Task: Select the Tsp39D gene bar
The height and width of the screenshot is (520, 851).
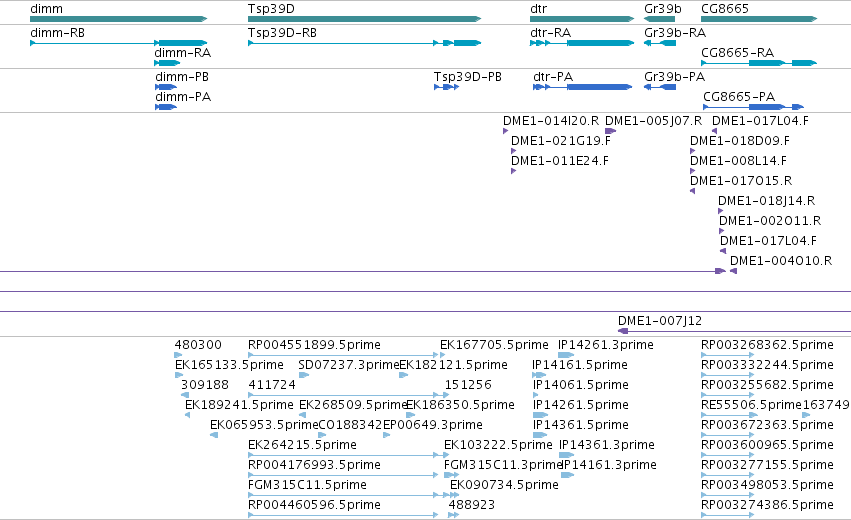Action: (x=364, y=19)
